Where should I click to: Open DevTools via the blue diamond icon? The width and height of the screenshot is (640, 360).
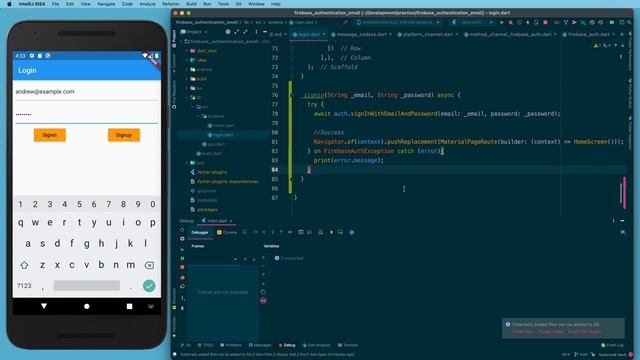(351, 232)
